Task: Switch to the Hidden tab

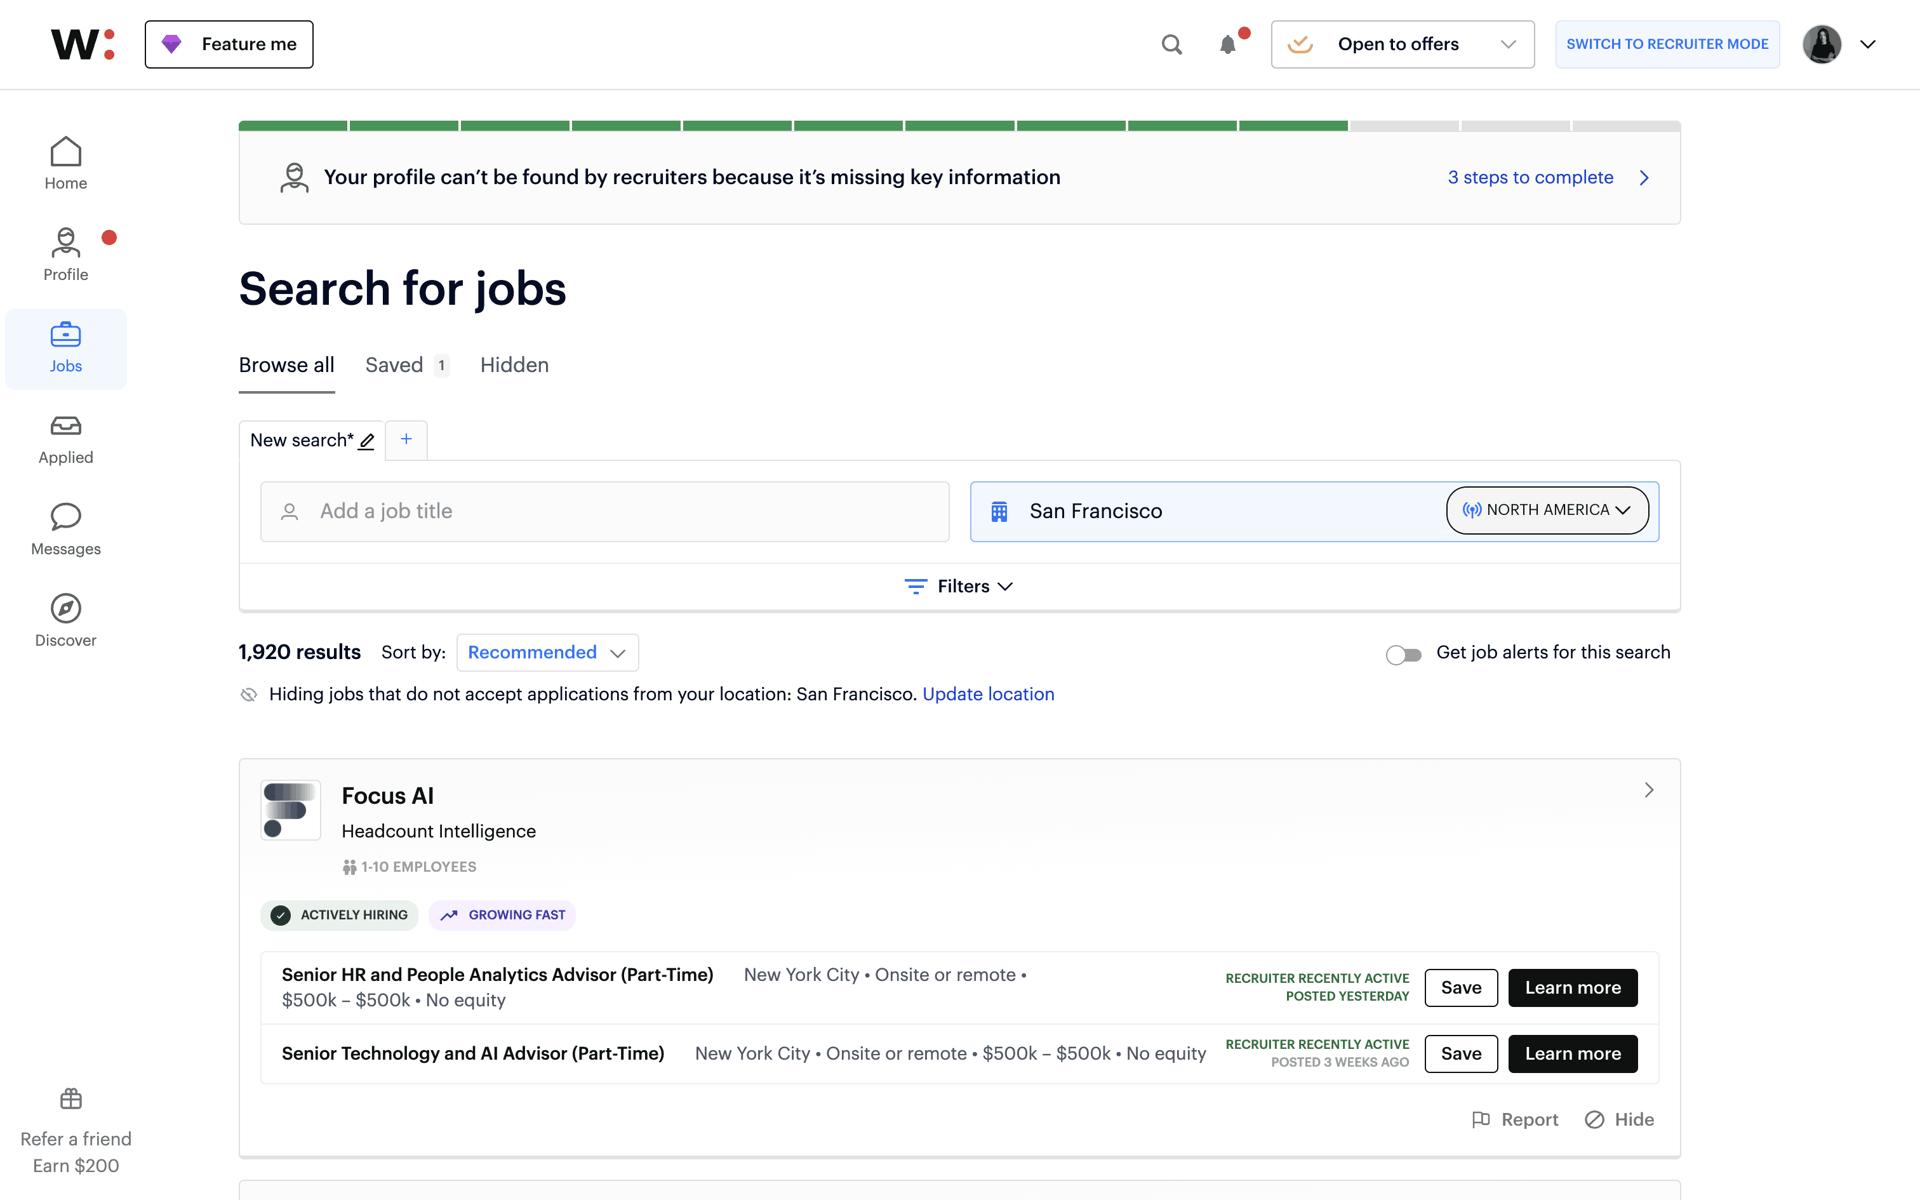Action: (x=514, y=365)
